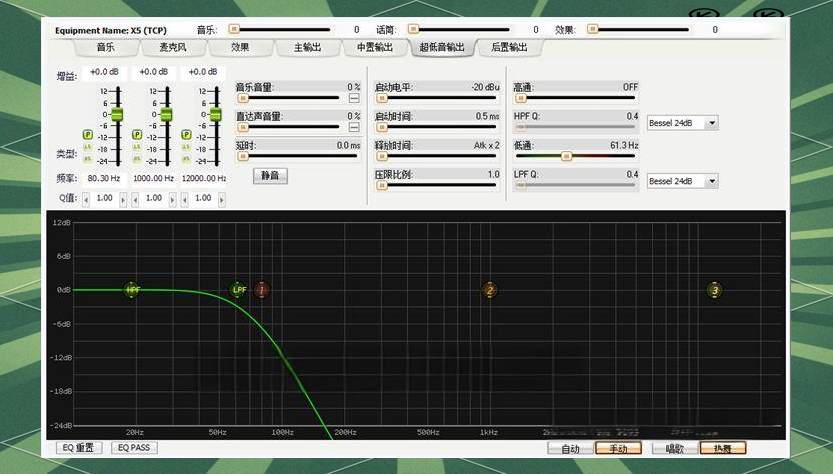
Task: Click EQ band 1 node on the graph
Action: click(x=262, y=290)
